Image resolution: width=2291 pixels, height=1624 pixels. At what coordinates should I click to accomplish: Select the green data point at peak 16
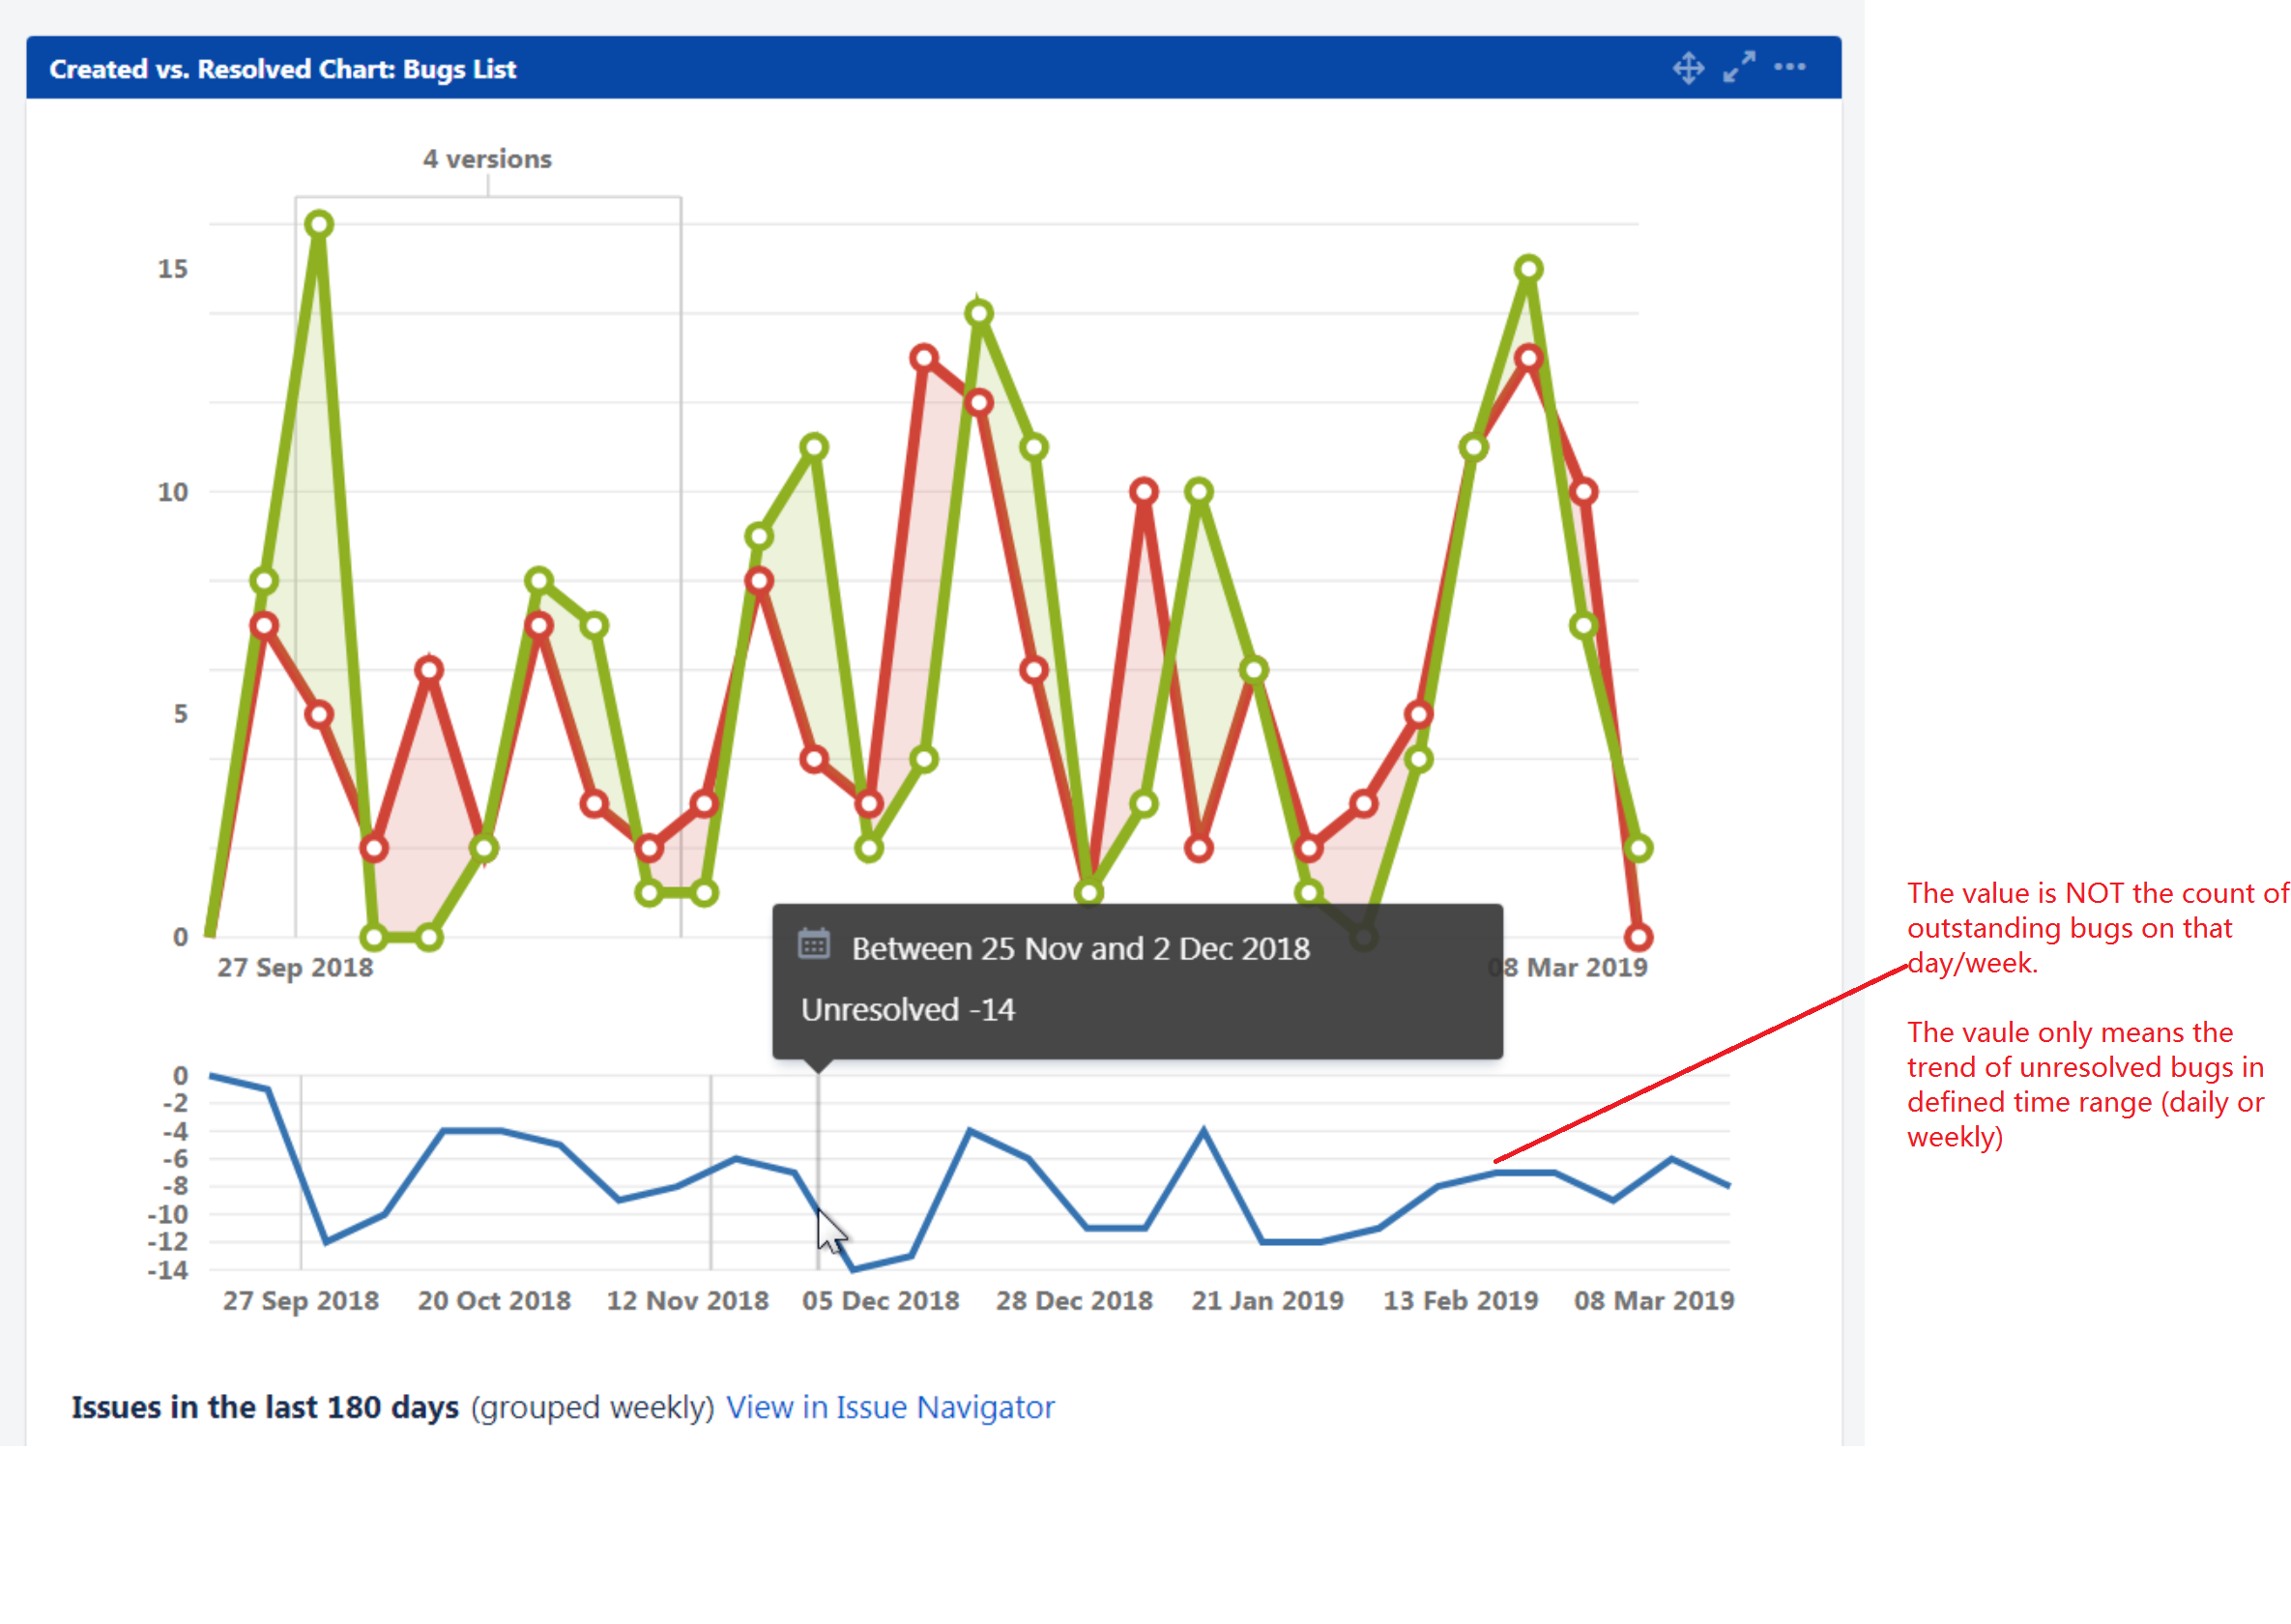coord(319,224)
